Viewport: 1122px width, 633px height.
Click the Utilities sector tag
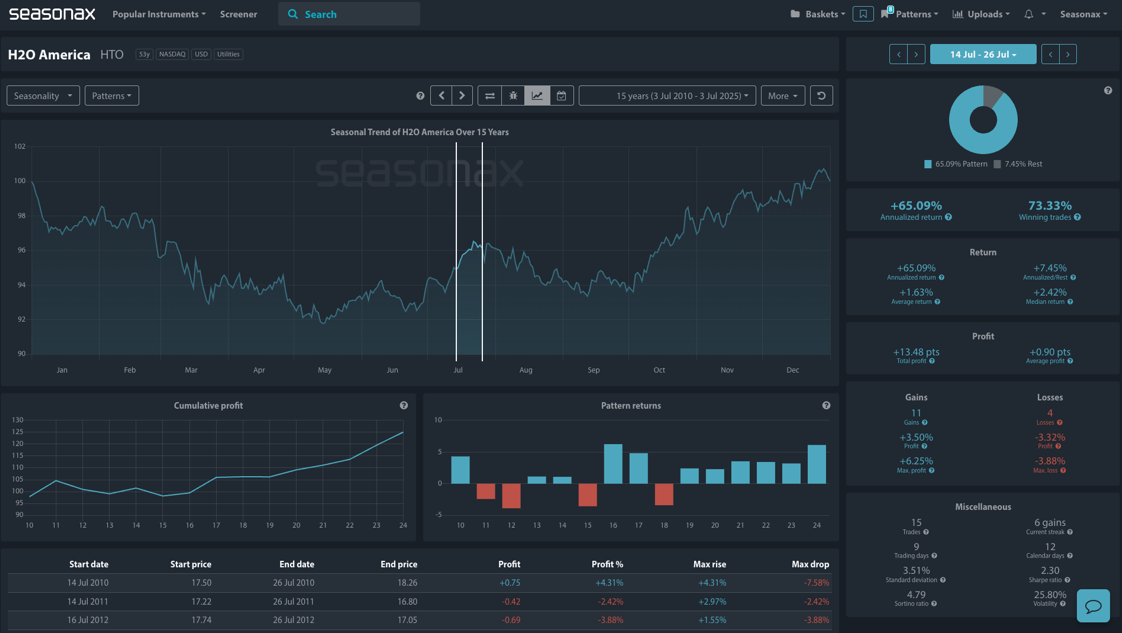click(228, 54)
